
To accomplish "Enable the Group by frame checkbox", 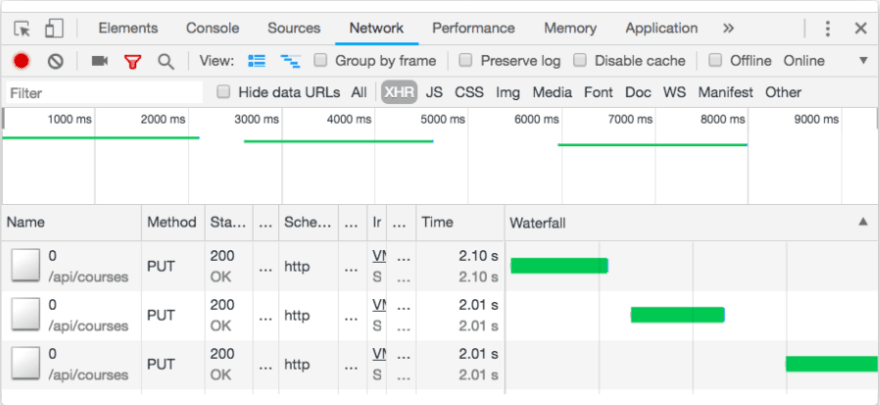I will (x=320, y=60).
